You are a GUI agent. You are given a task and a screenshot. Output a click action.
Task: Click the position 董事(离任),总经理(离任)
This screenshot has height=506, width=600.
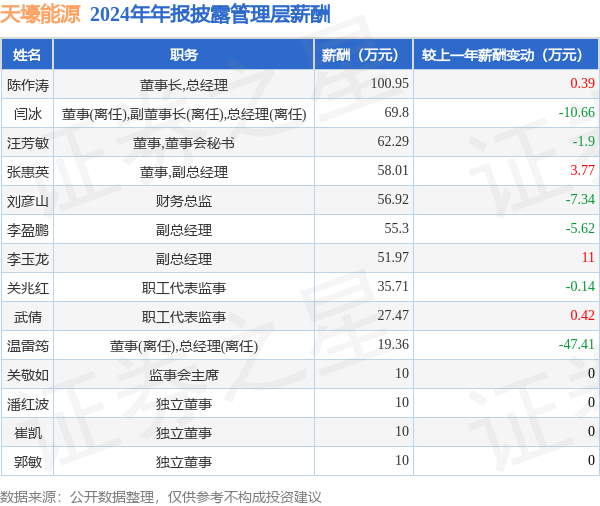point(184,346)
